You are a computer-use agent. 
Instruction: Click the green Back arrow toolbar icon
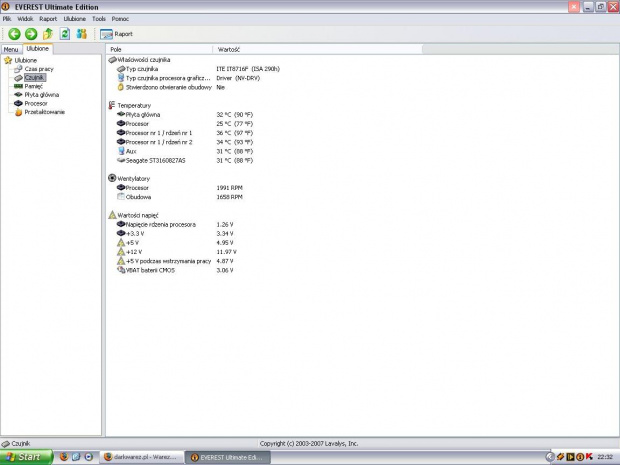14,34
